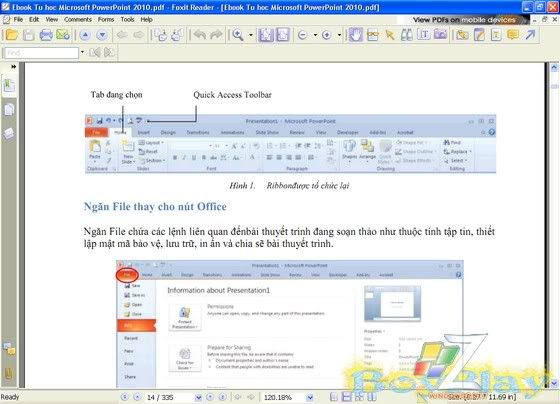Image resolution: width=560 pixels, height=404 pixels.
Task: Open the attachments panel at sidebar bottom
Action: tap(9, 373)
